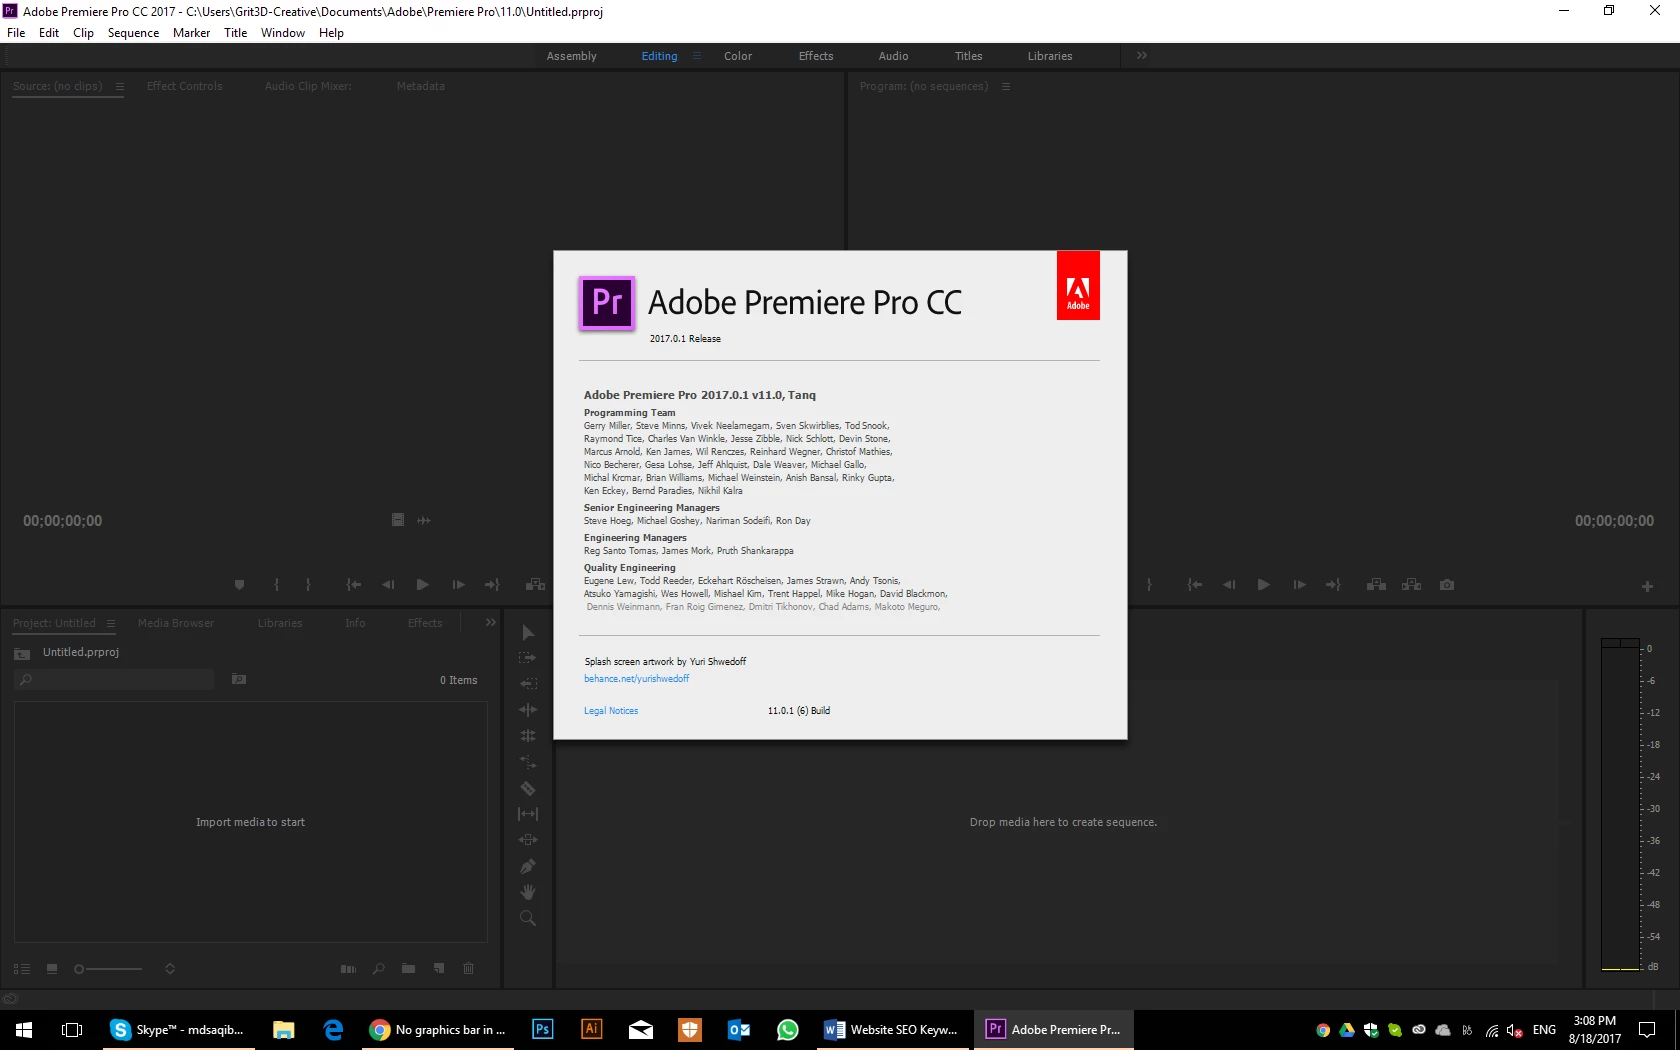Click Mark In in Source monitor
Viewport: 1680px width, 1050px height.
(276, 585)
